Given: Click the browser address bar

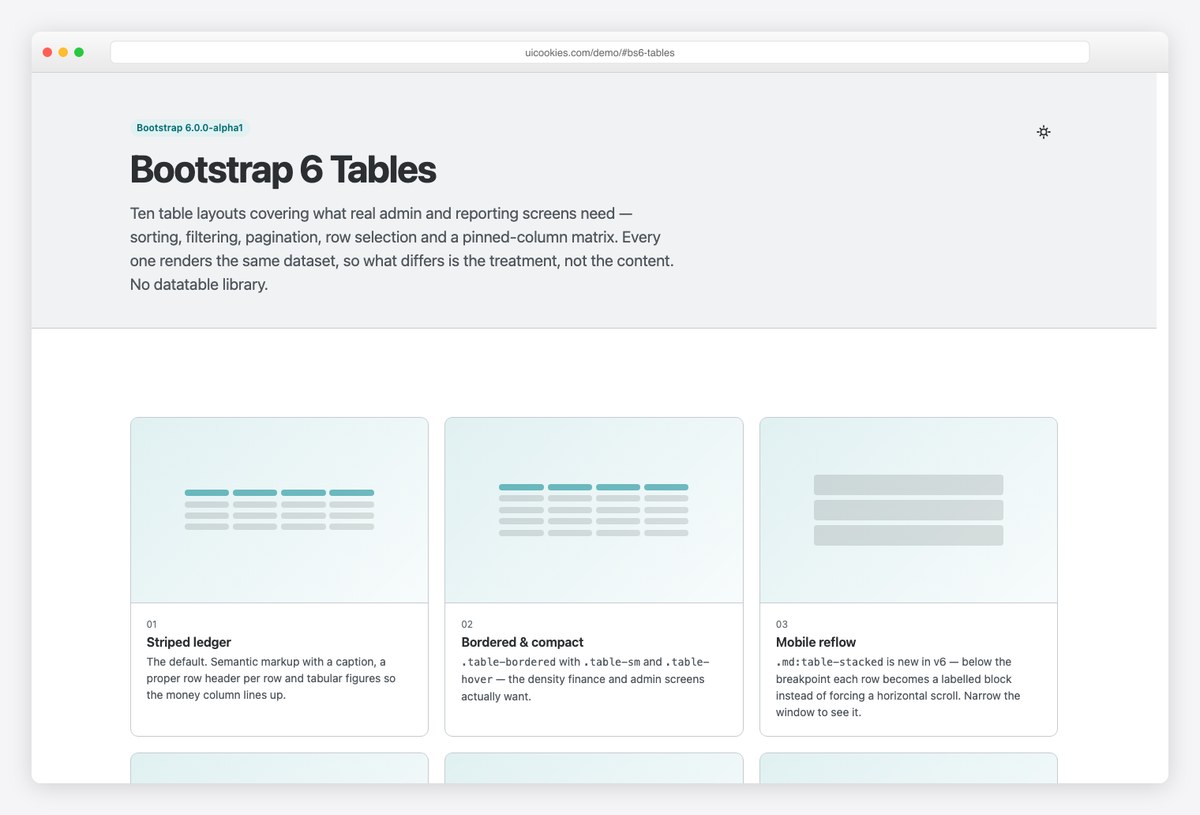Looking at the screenshot, I should click(x=600, y=52).
